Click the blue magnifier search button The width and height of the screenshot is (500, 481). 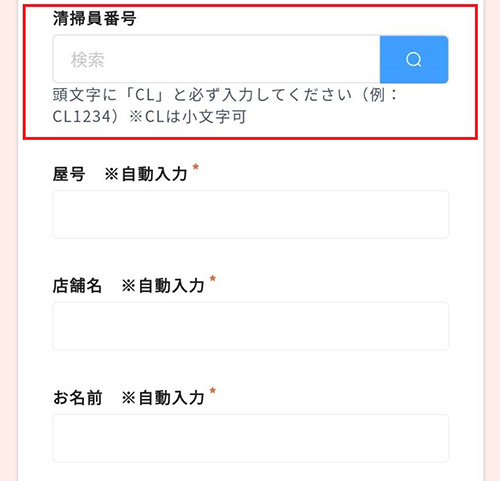[414, 59]
